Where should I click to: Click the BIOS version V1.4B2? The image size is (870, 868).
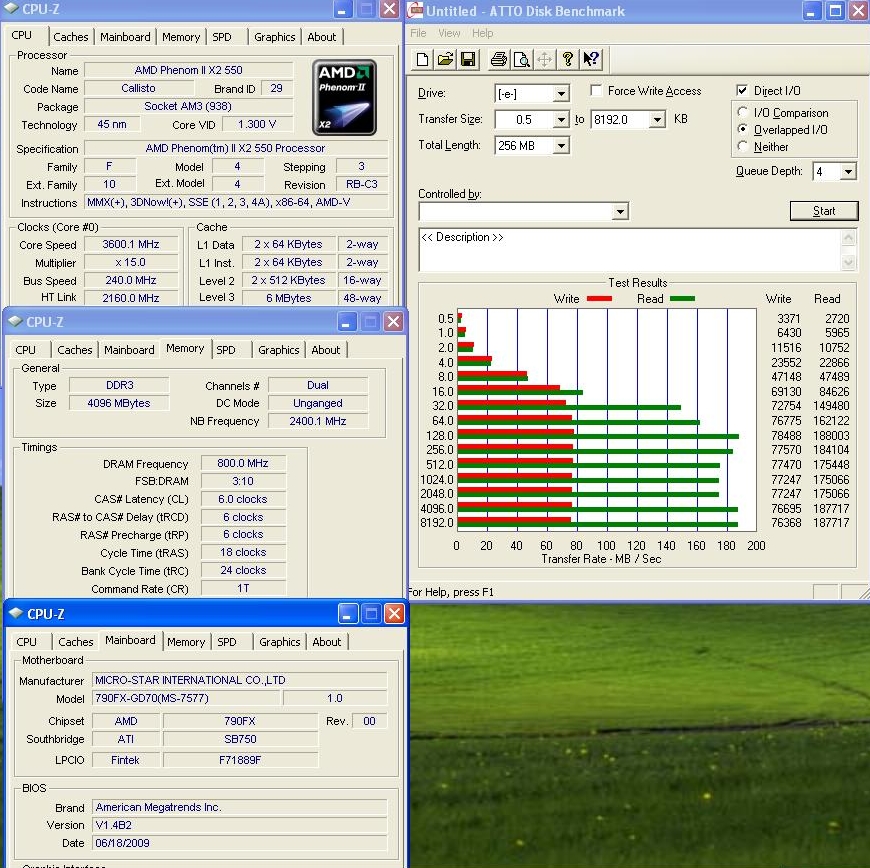(240, 825)
